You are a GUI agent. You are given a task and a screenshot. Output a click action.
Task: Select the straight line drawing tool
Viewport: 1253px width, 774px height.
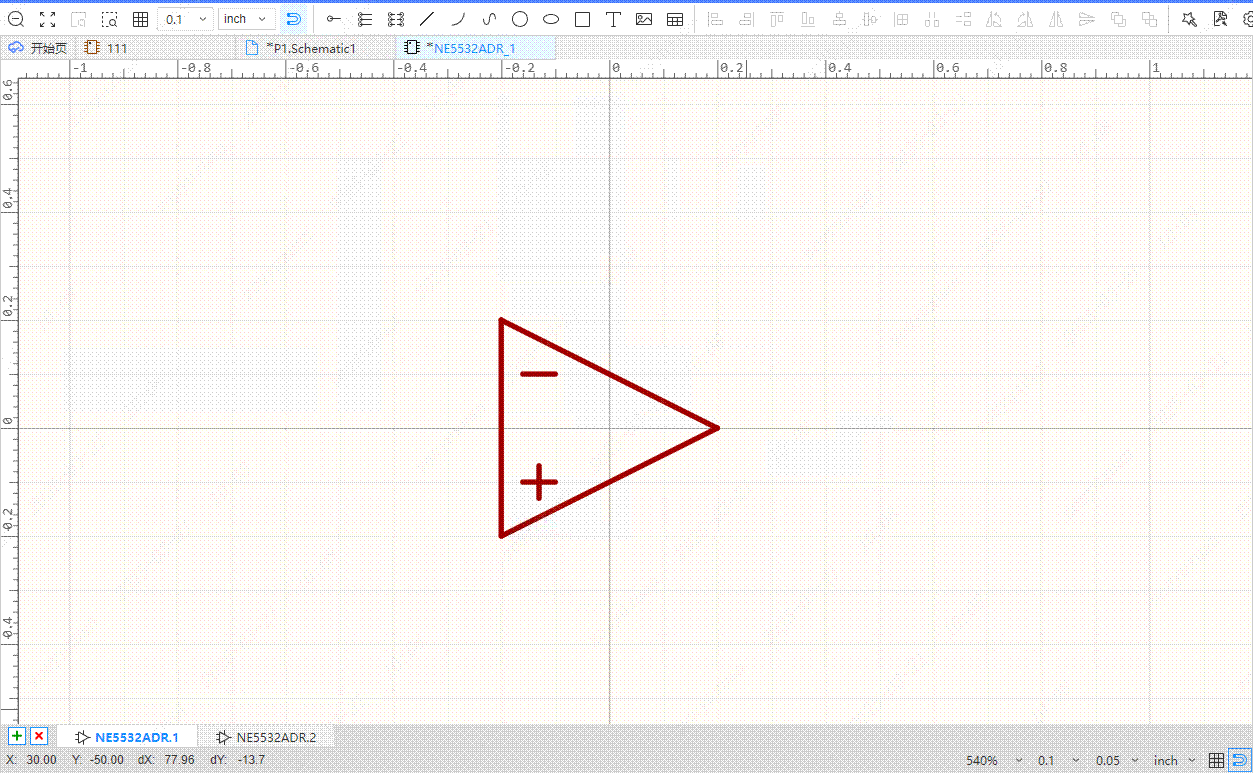pos(427,19)
